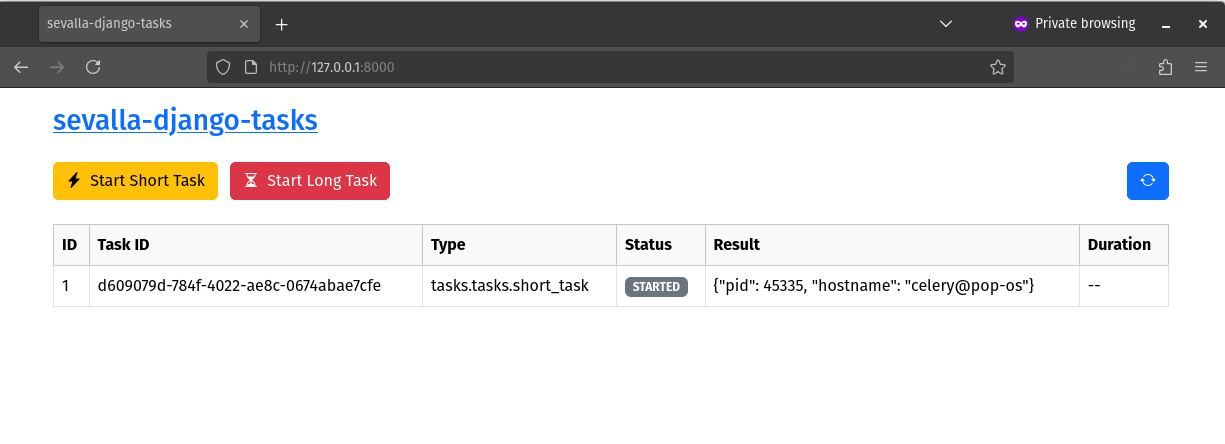Bookmark this page with the star icon
This screenshot has width=1225, height=444.
997,67
